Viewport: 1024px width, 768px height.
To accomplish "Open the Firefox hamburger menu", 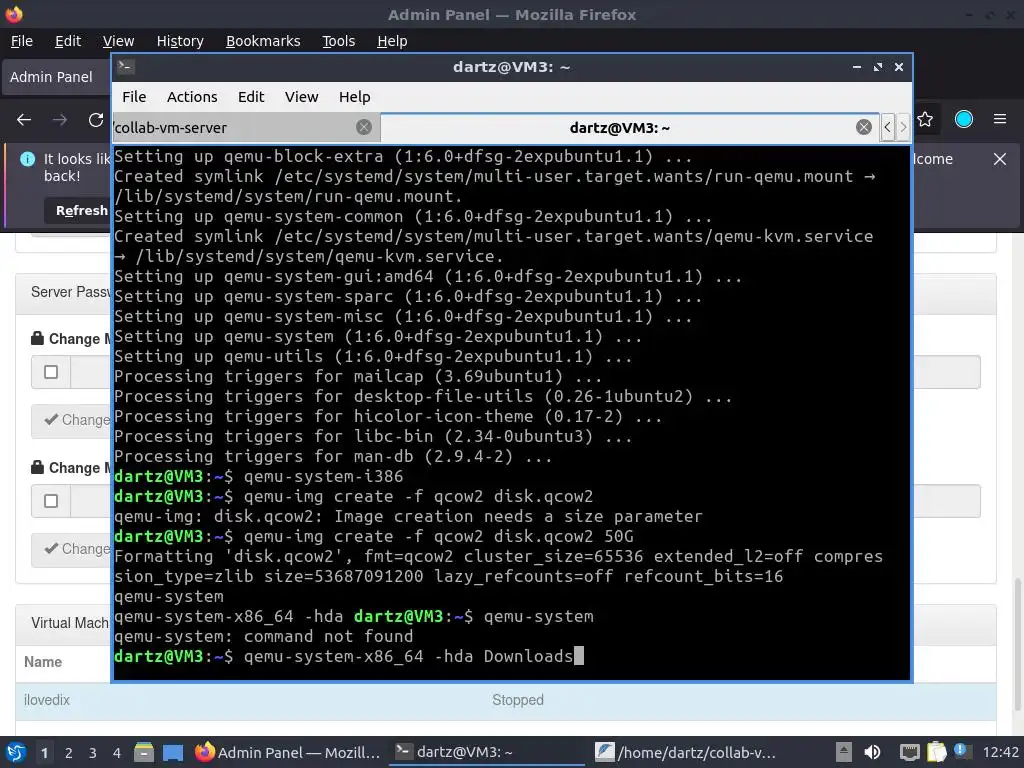I will pos(999,120).
